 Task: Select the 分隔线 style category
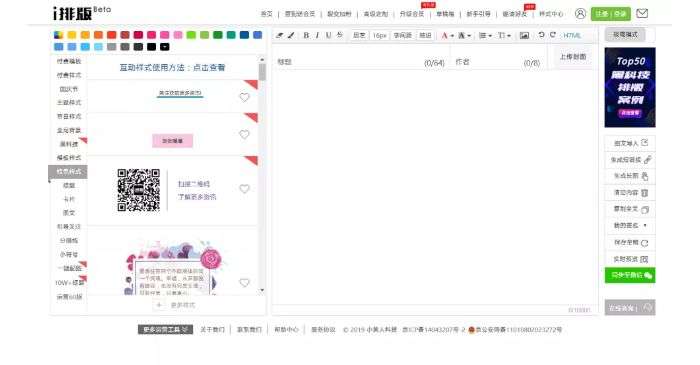[69, 240]
